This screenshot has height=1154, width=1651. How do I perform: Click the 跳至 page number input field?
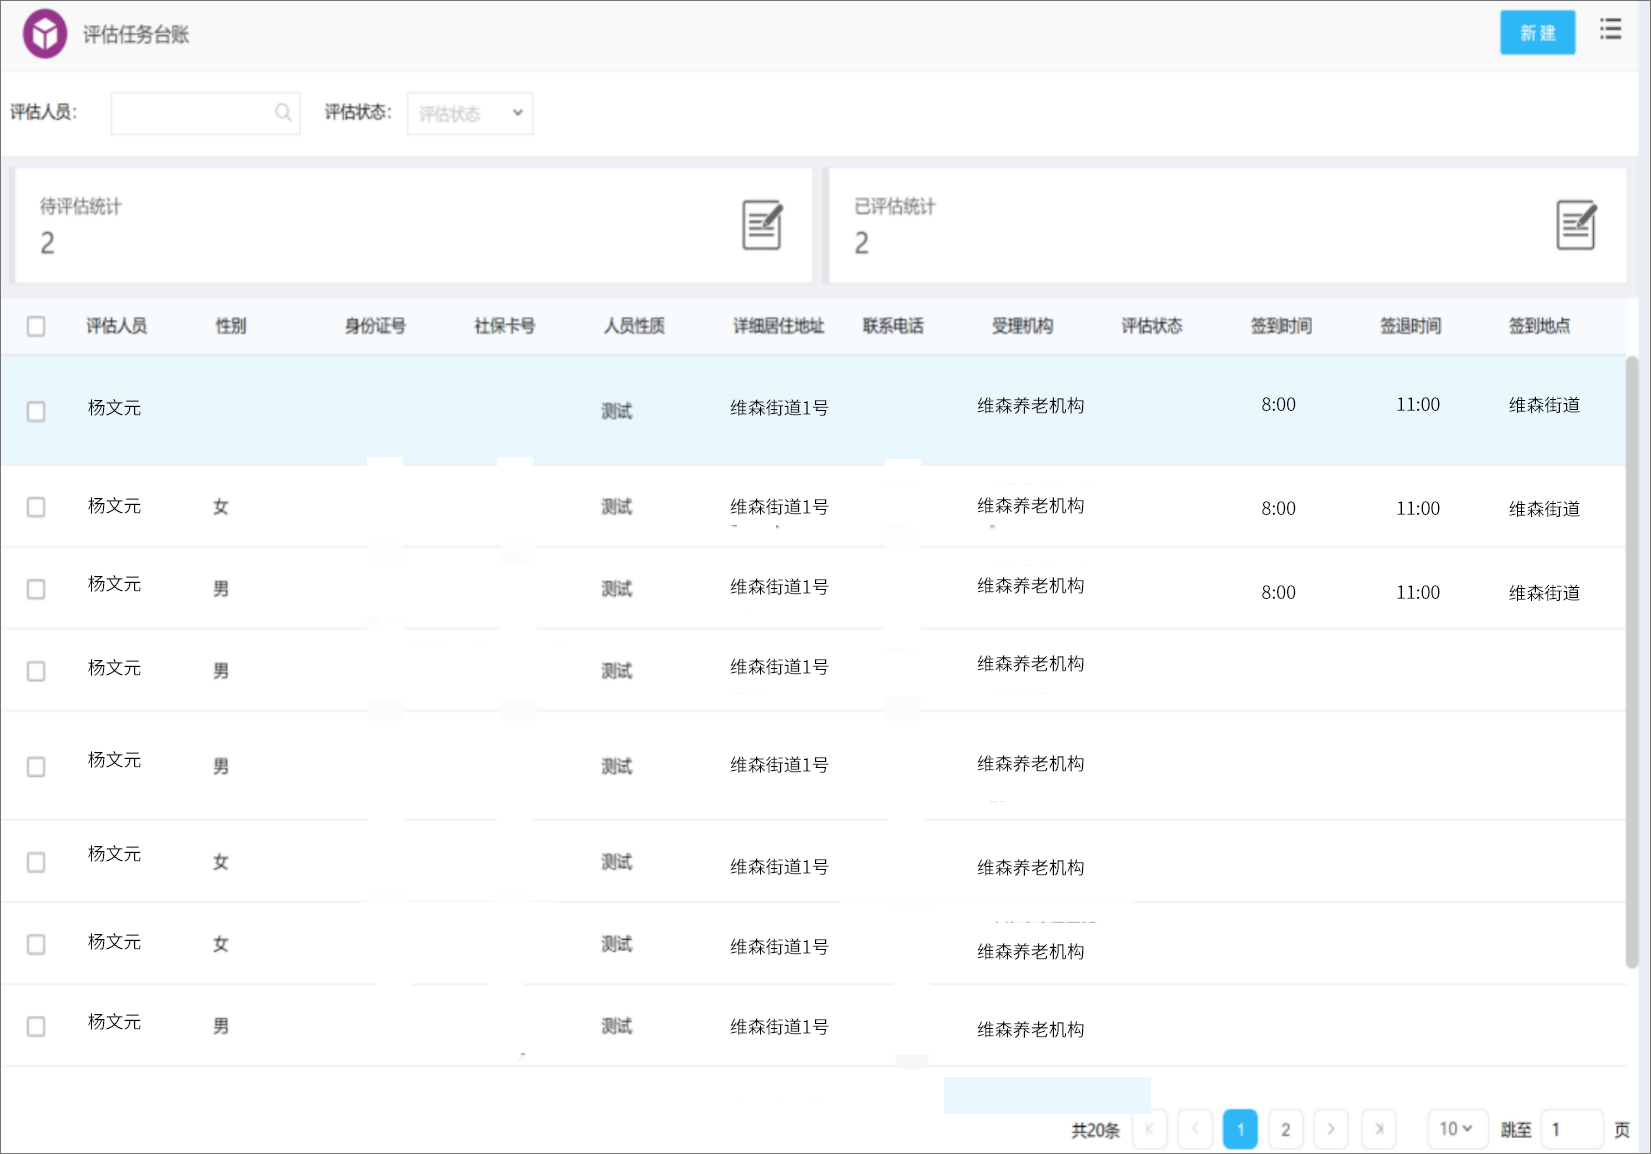(x=1572, y=1129)
